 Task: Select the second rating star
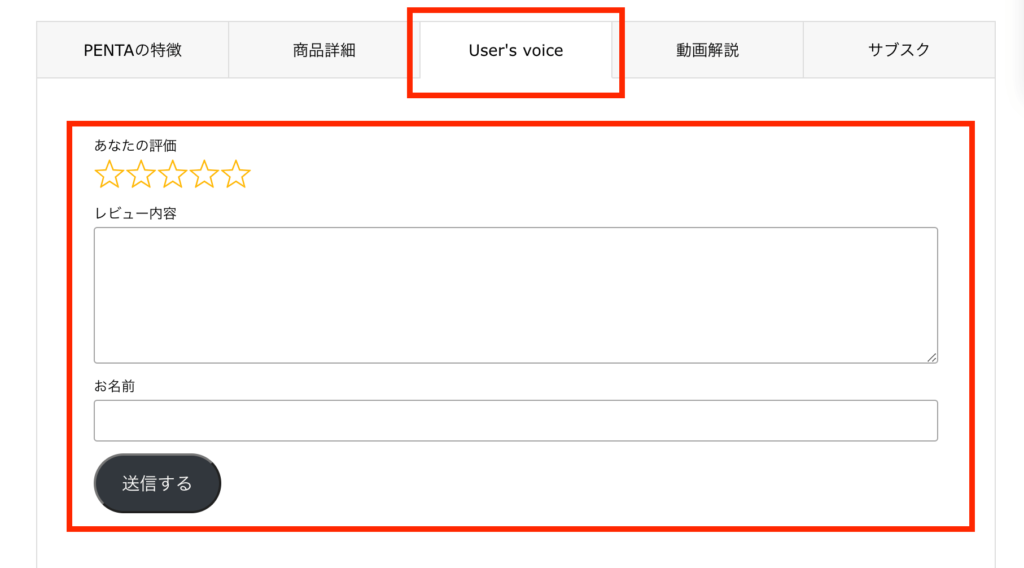tap(141, 174)
